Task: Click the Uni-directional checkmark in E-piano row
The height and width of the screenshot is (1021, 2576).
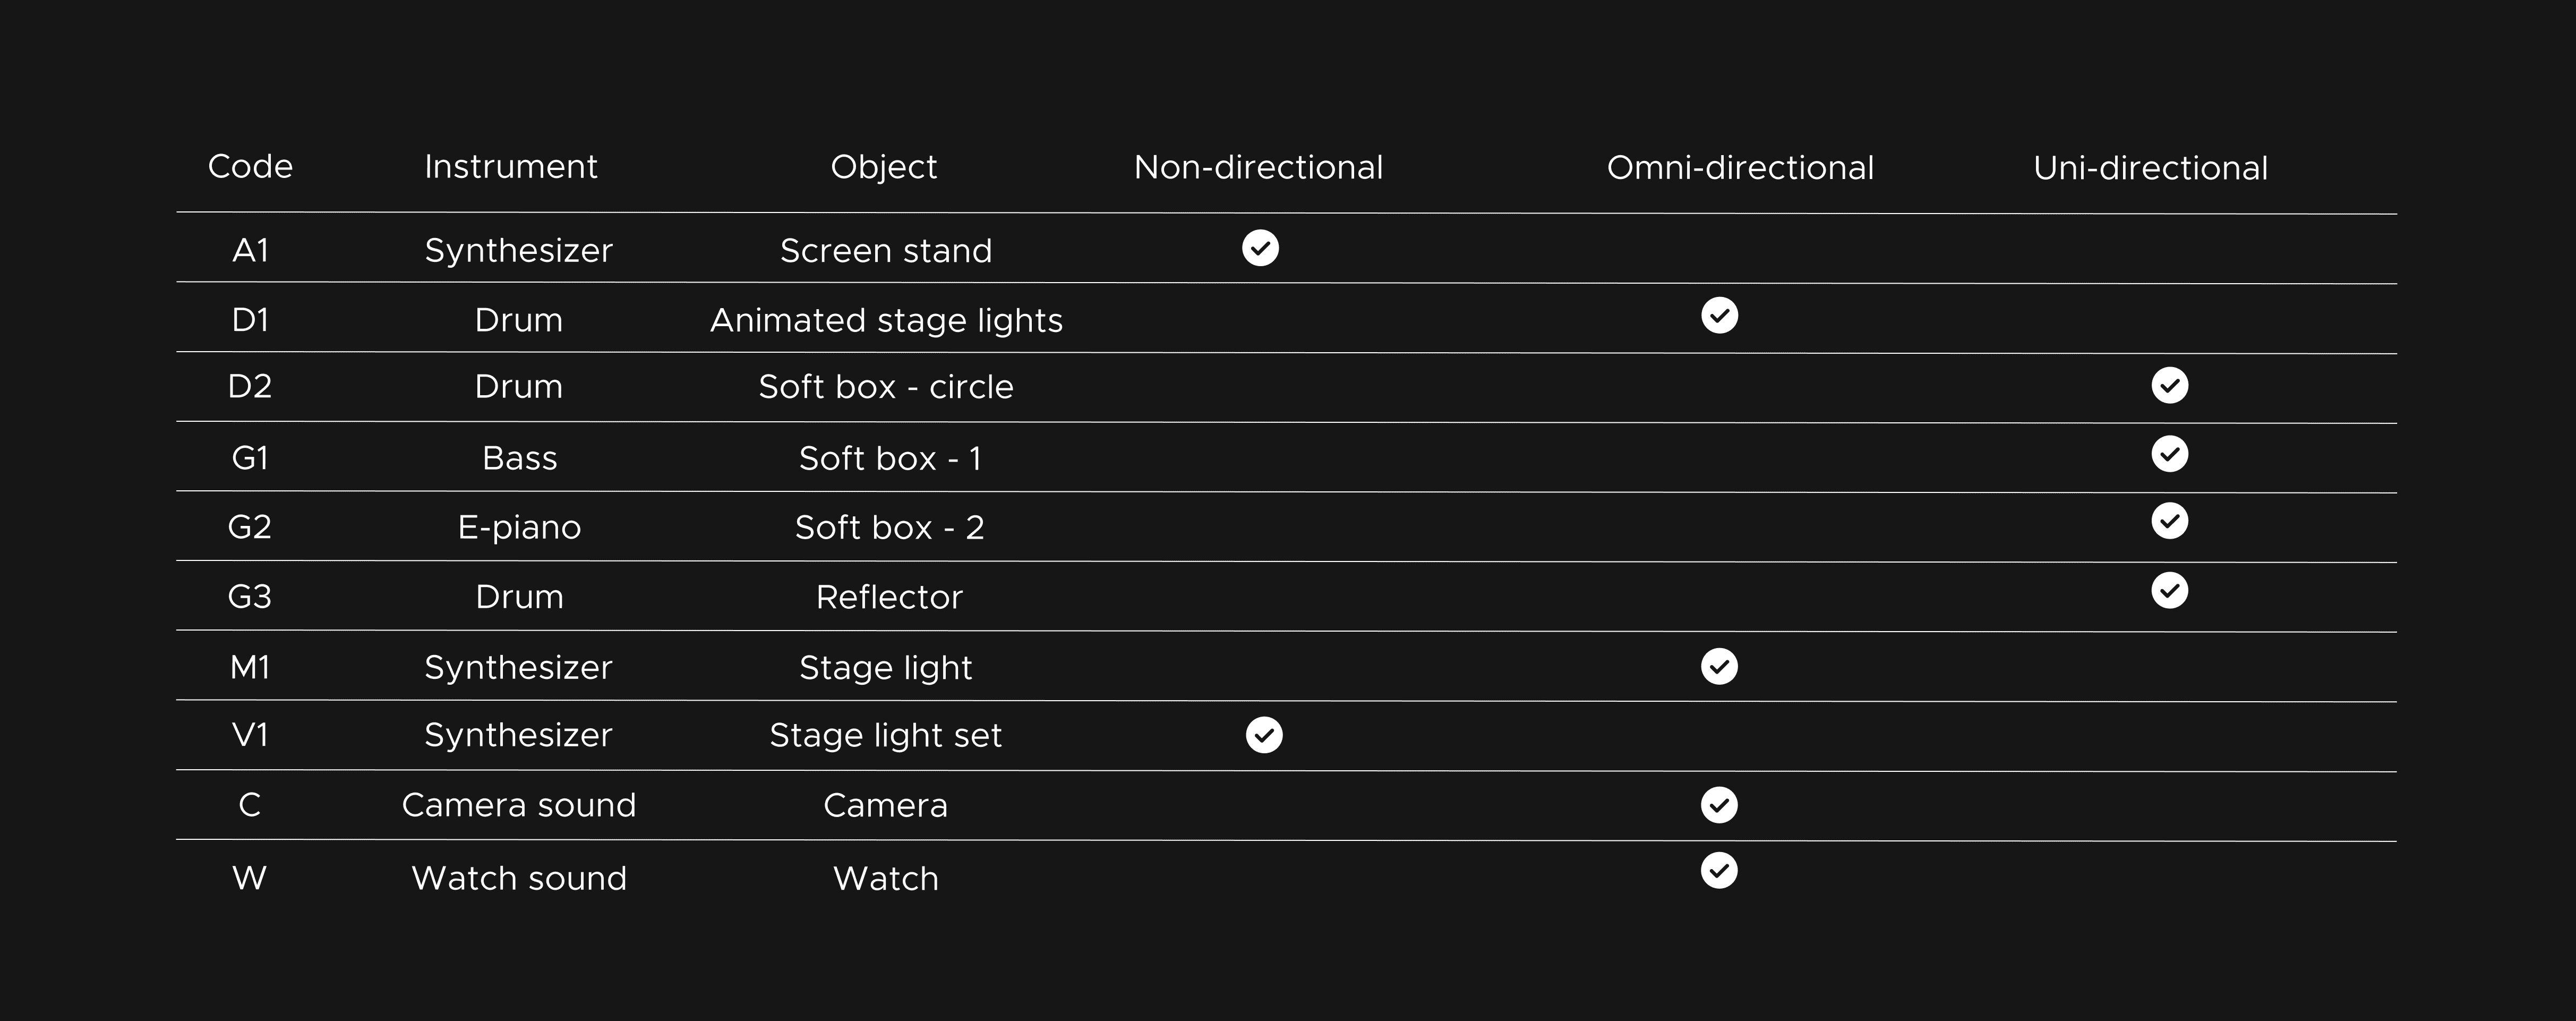Action: pyautogui.click(x=2169, y=521)
